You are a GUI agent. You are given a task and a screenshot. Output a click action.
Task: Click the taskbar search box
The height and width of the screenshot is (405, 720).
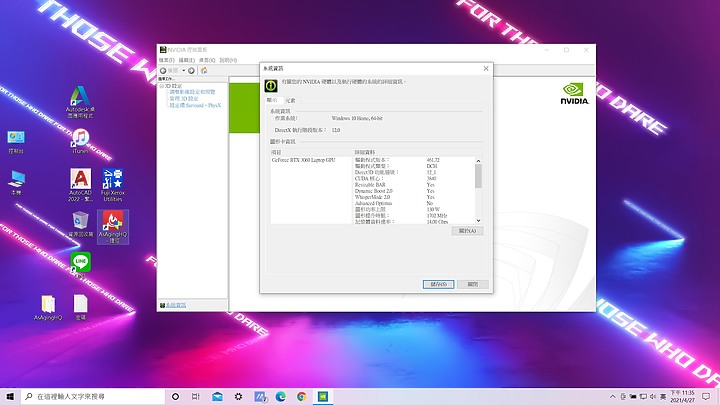click(x=93, y=396)
